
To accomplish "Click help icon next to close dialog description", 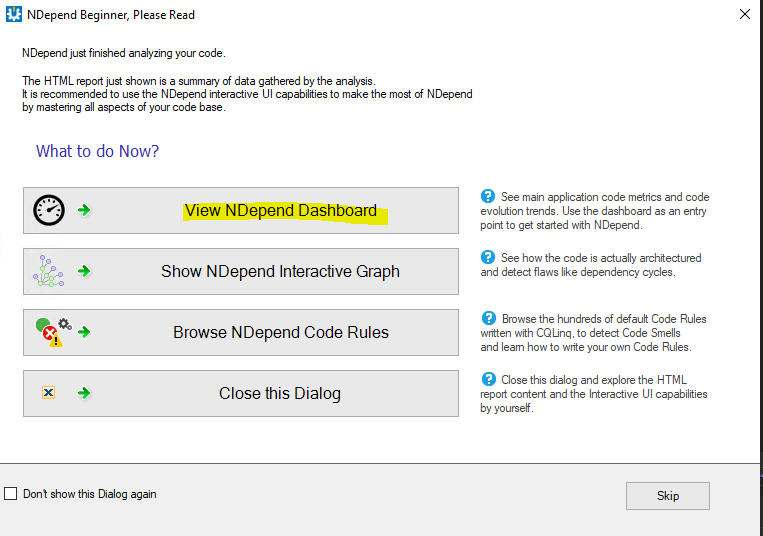I will pos(488,379).
